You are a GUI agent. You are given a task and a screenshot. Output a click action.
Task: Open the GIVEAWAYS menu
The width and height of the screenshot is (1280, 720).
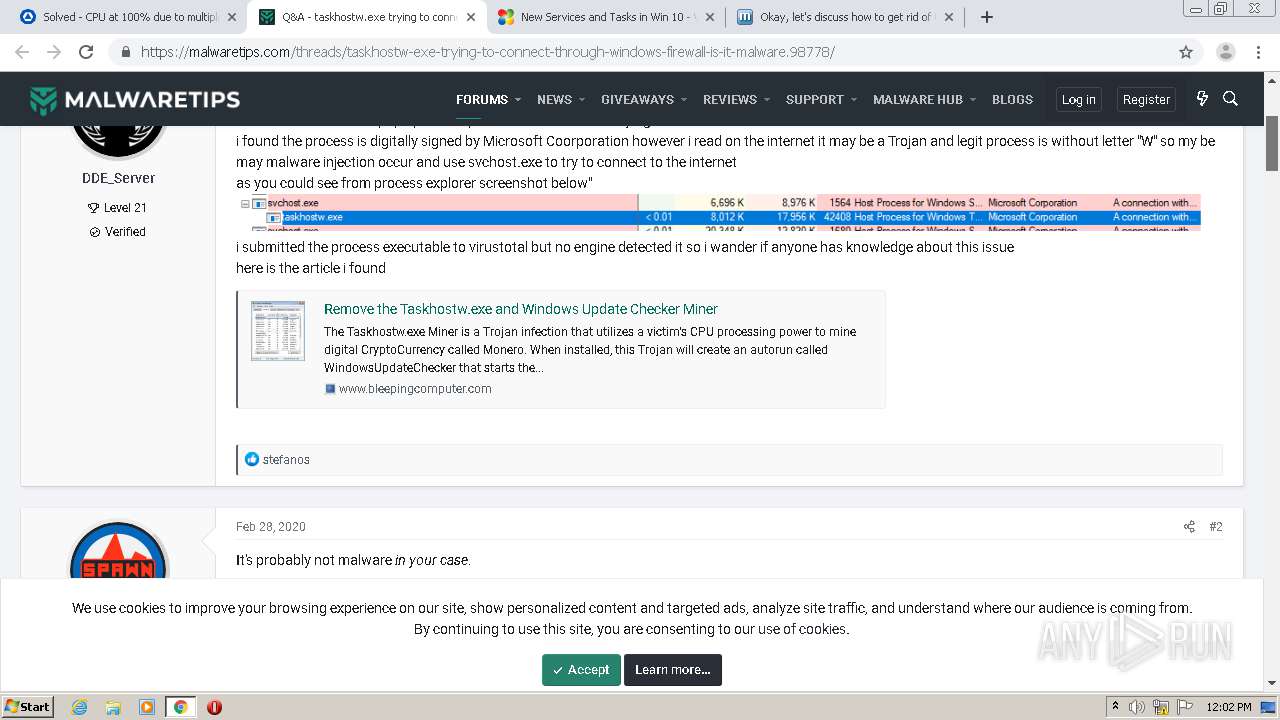(637, 99)
